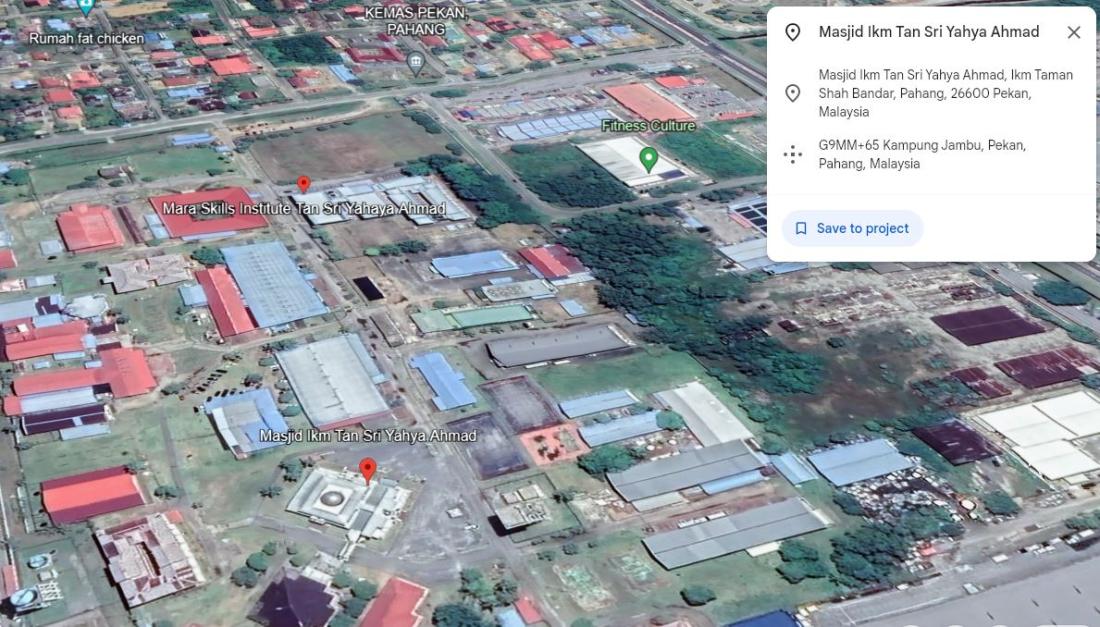Image resolution: width=1100 pixels, height=627 pixels.
Task: Save the place to project
Action: coord(852,229)
